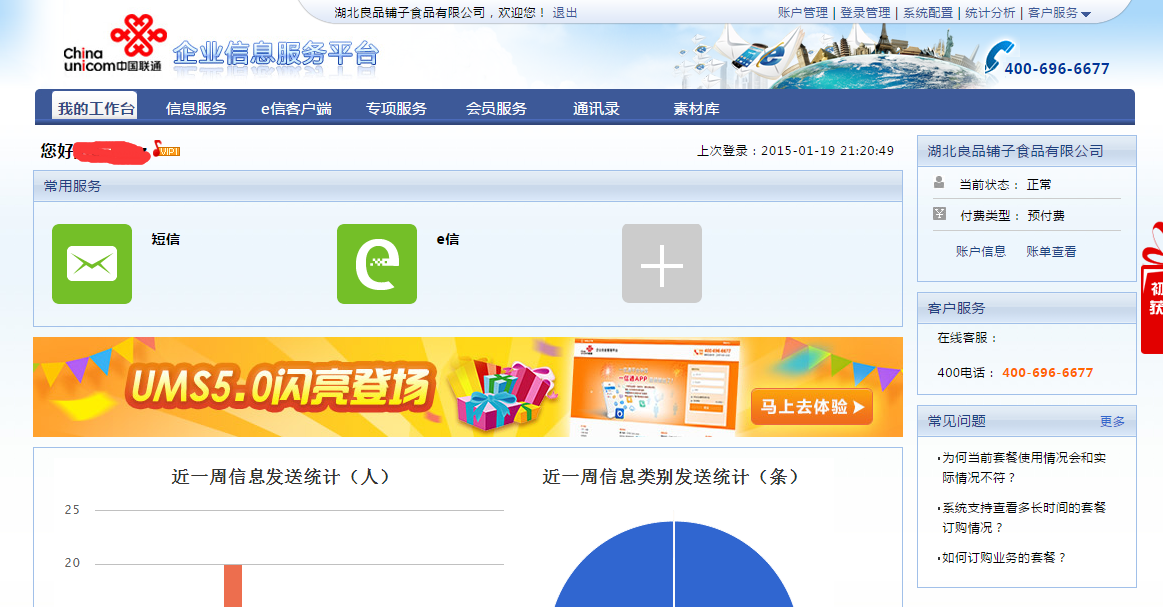Click the orange 400-696-6677 number in 客户服务

pos(1047,373)
